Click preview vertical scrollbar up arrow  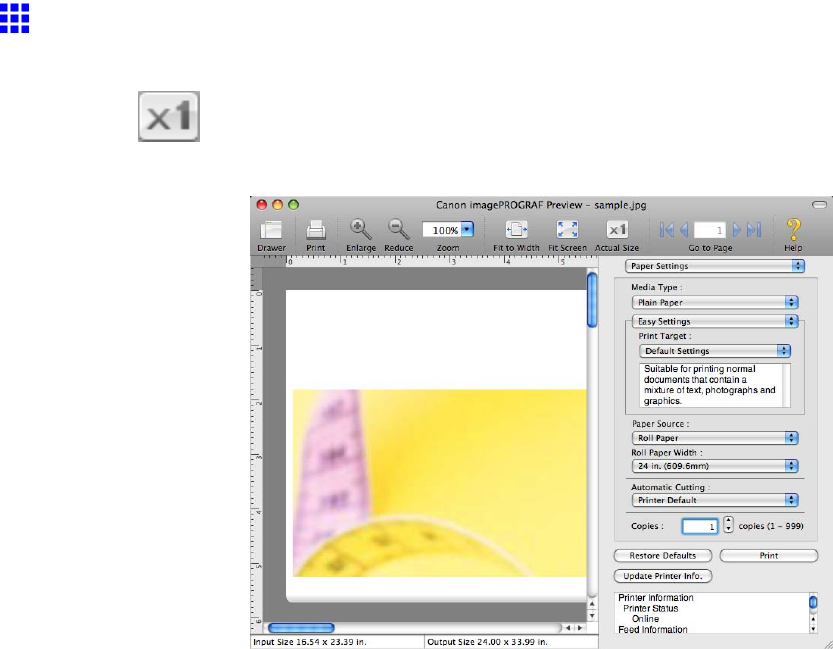click(x=592, y=604)
